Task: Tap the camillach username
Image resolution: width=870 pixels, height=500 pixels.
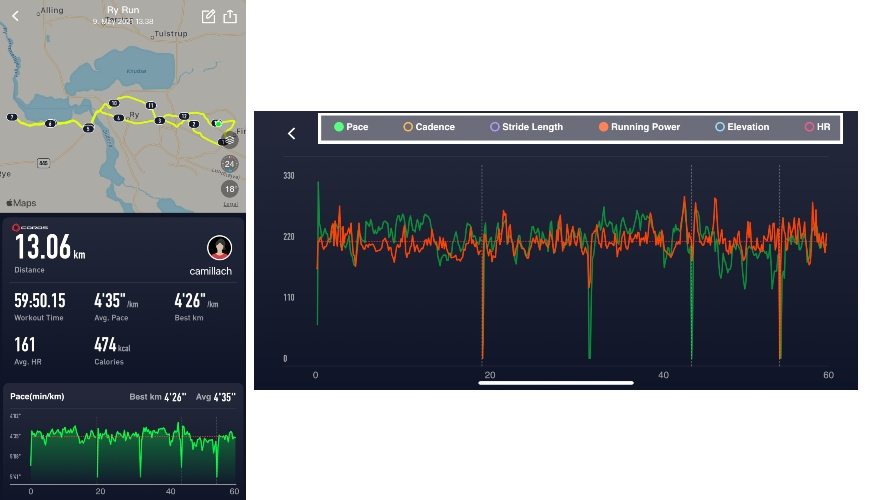Action: coord(210,271)
